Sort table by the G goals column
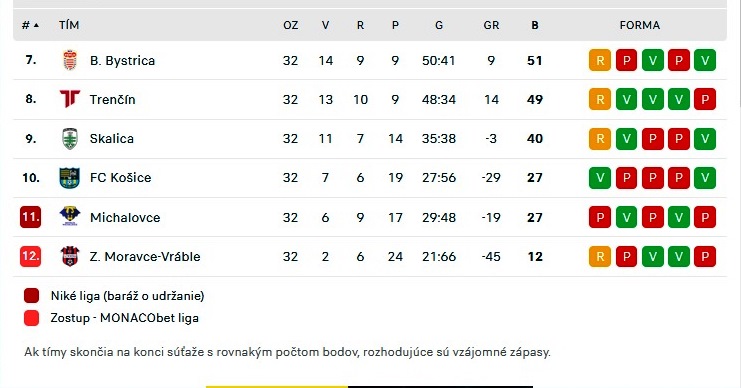 tap(439, 25)
